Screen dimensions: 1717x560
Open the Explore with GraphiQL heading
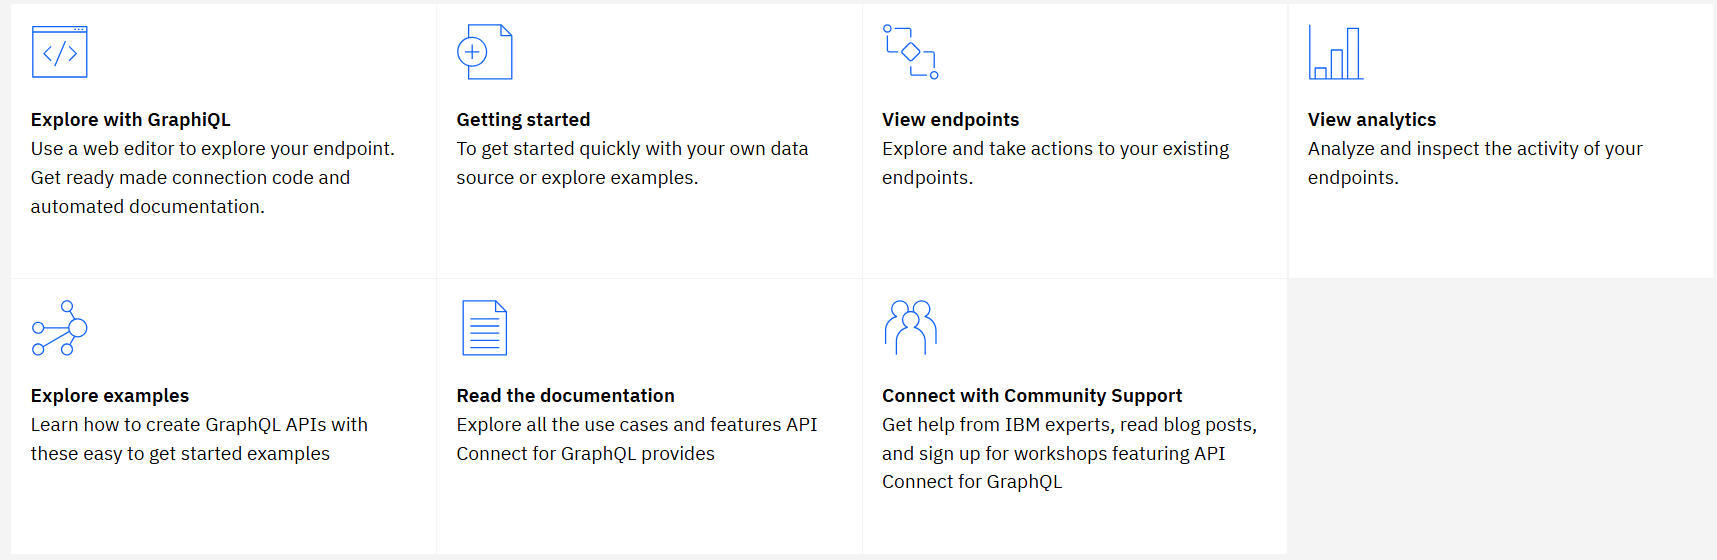(x=131, y=120)
